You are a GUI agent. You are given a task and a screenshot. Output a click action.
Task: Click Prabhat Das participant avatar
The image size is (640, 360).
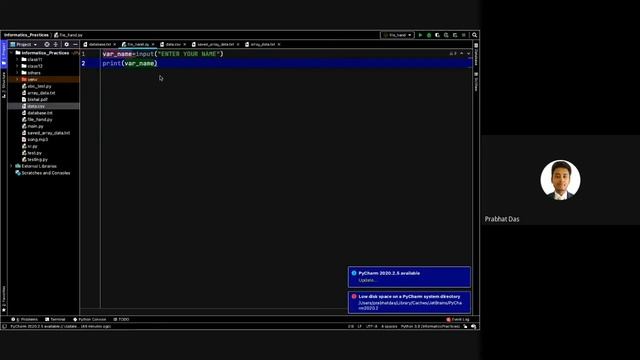(x=560, y=180)
